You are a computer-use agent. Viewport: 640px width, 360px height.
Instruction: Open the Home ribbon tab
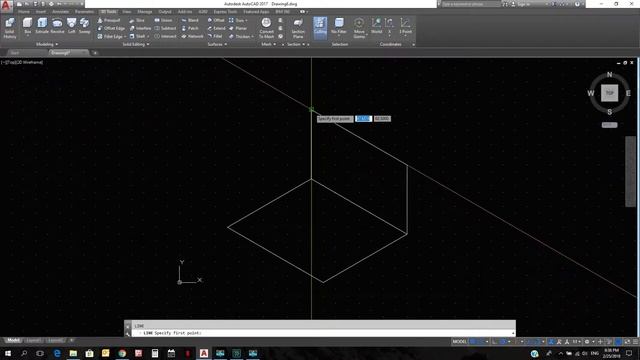(24, 12)
